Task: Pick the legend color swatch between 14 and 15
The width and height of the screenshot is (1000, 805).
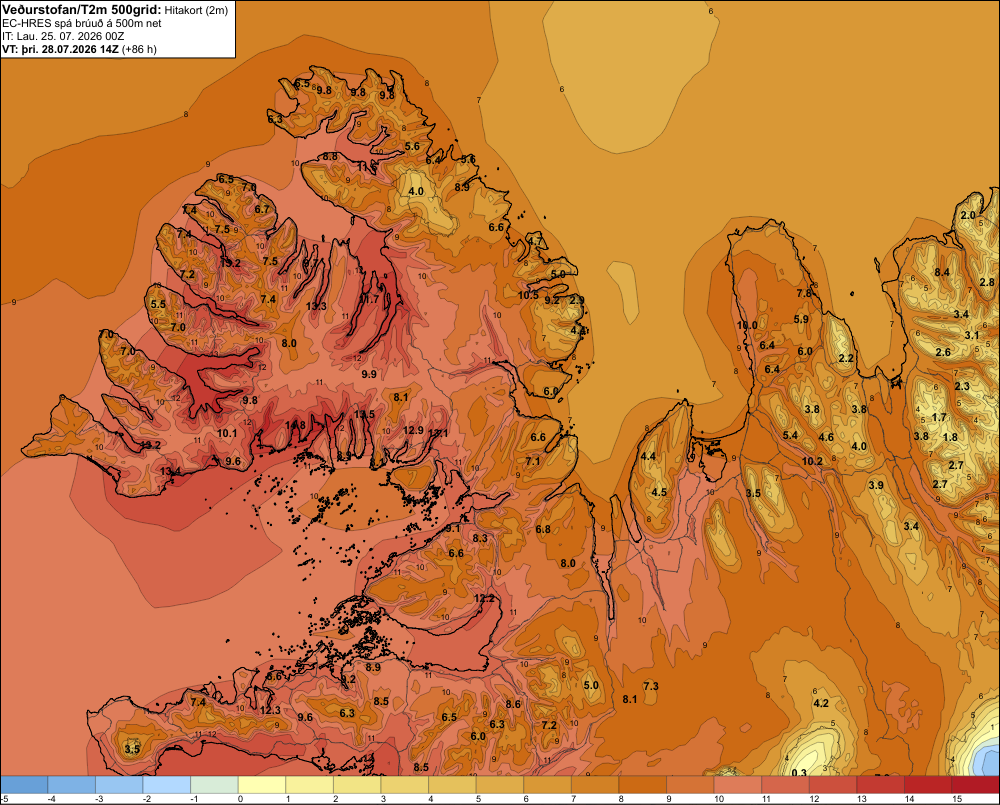Action: [927, 784]
